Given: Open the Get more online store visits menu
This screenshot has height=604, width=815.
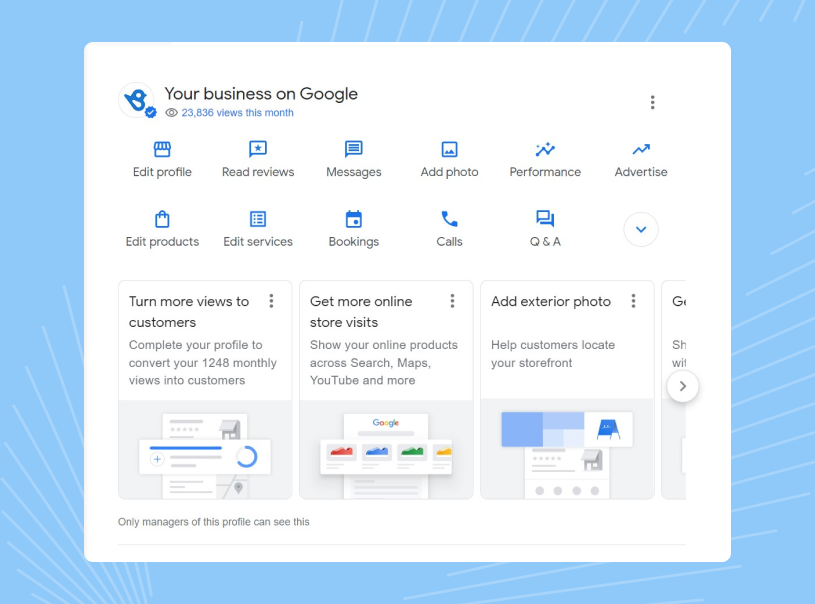Looking at the screenshot, I should click(x=453, y=300).
